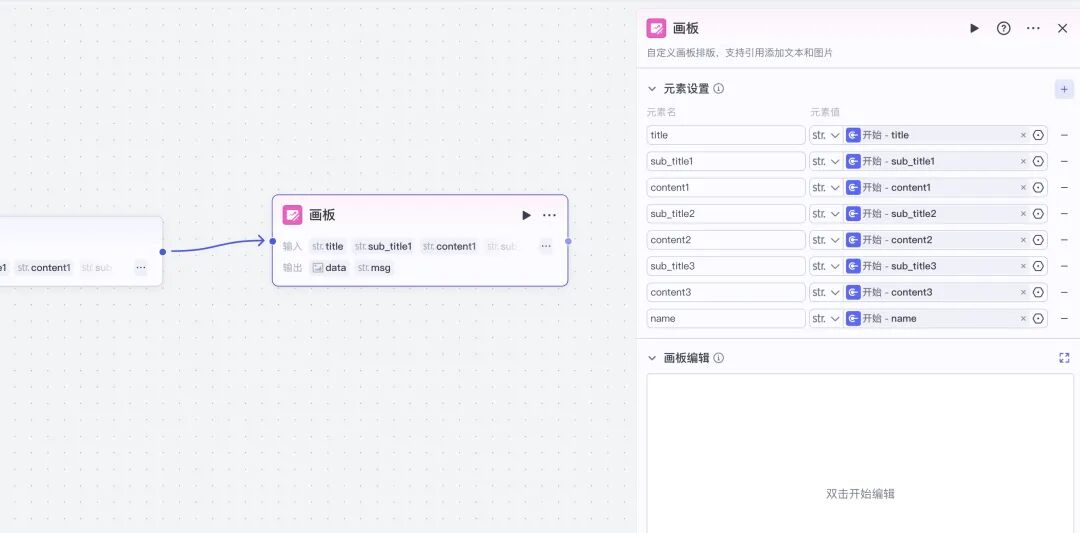This screenshot has width=1080, height=533.
Task: Open more options in 画板 panel header
Action: pos(1033,28)
